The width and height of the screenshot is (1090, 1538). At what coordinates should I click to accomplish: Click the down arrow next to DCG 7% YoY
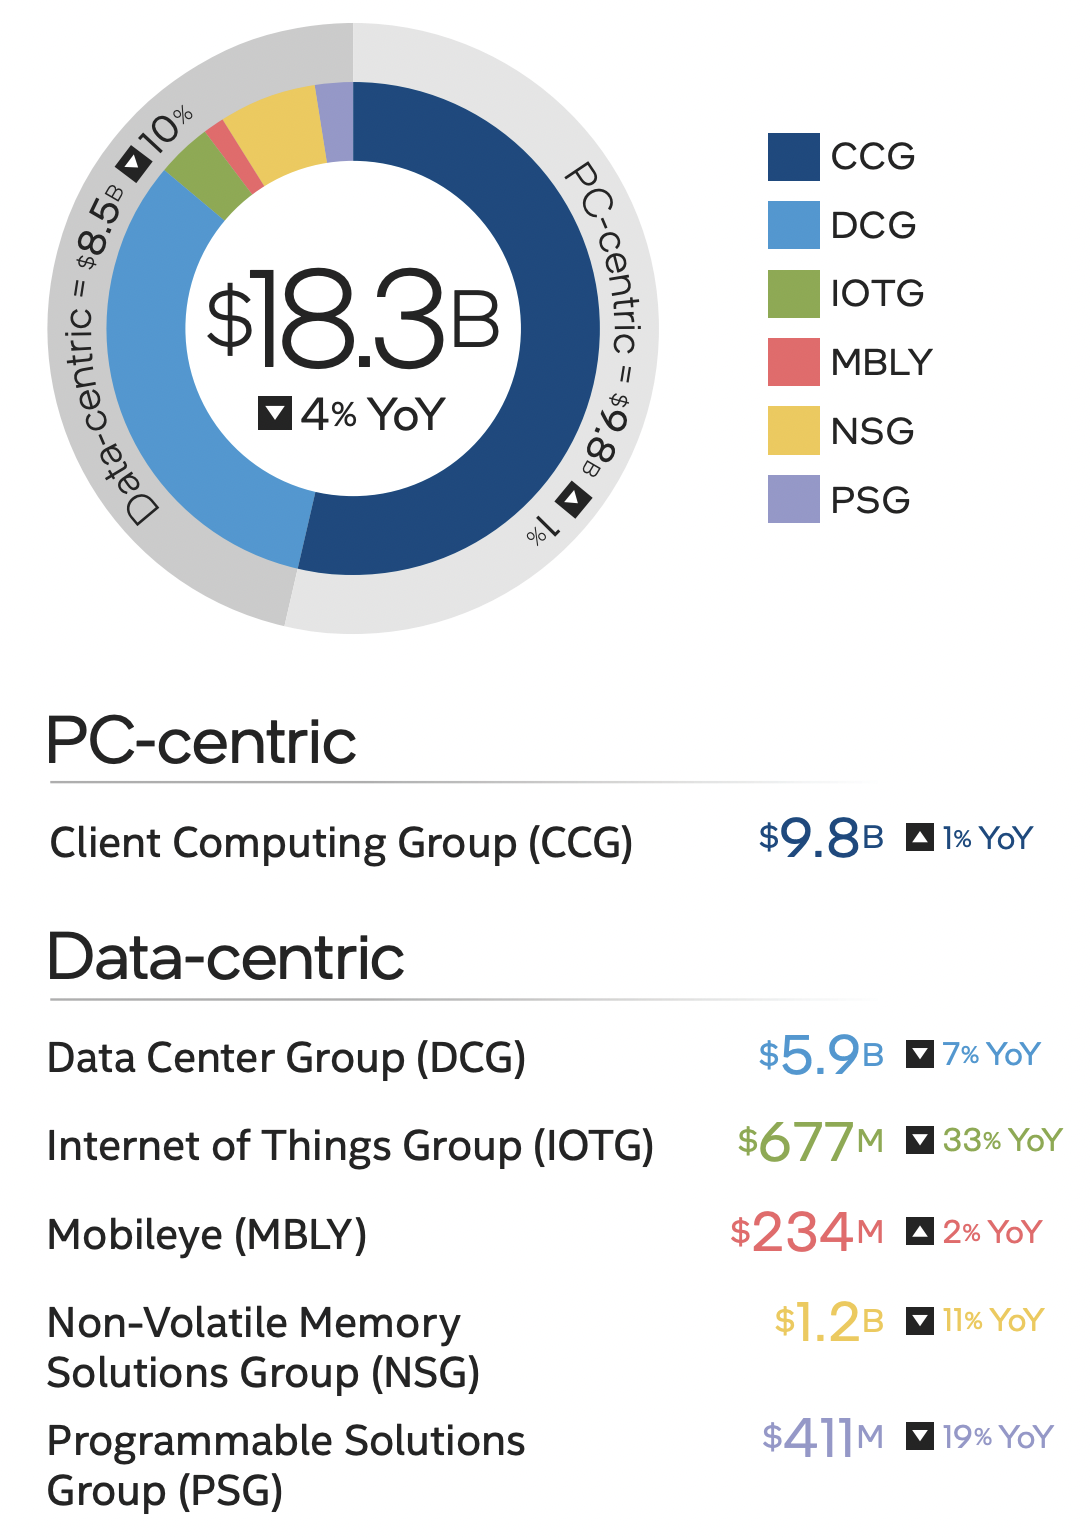[919, 1054]
